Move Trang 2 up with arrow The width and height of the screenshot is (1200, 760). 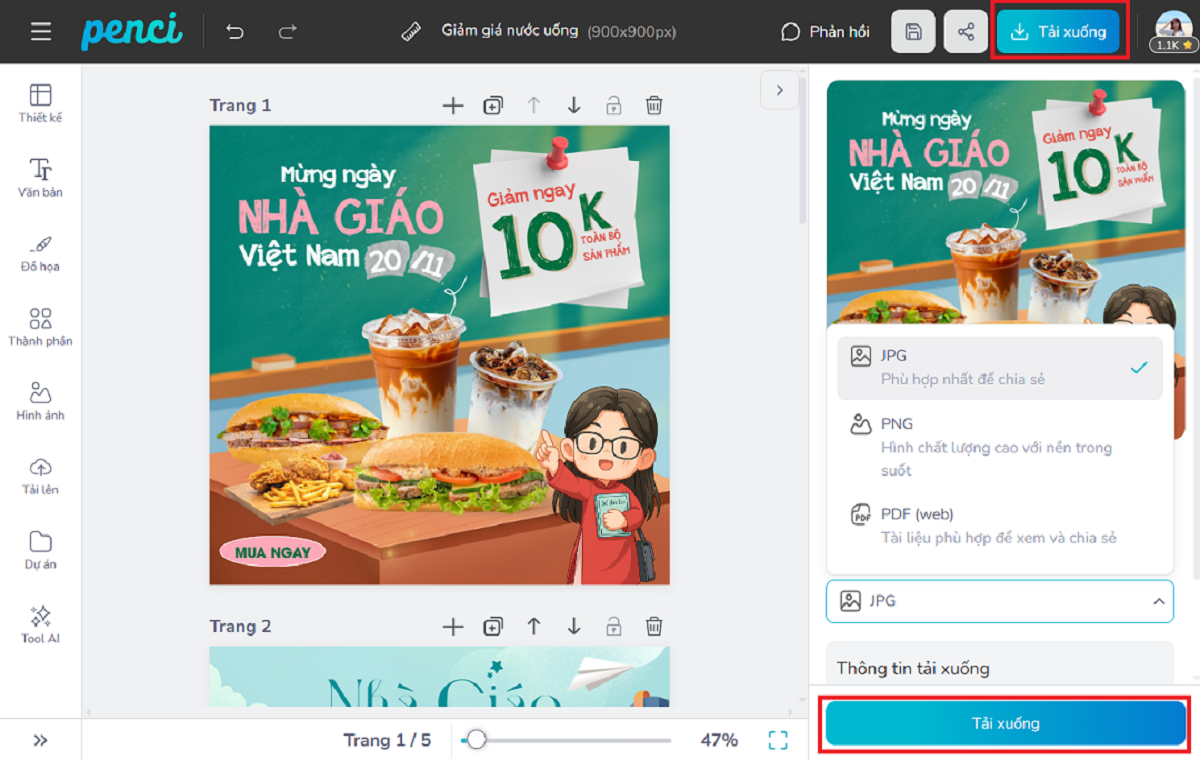click(534, 626)
